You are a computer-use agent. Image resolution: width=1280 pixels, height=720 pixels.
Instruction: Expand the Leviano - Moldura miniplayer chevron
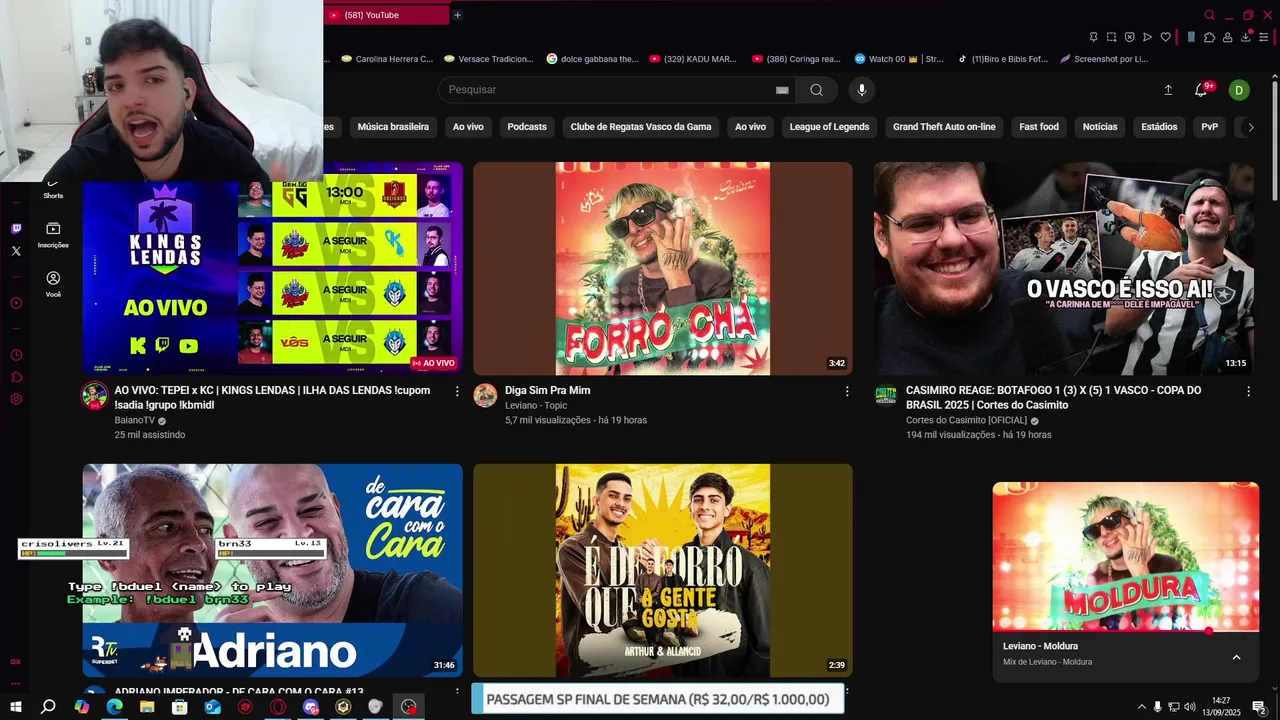point(1236,657)
